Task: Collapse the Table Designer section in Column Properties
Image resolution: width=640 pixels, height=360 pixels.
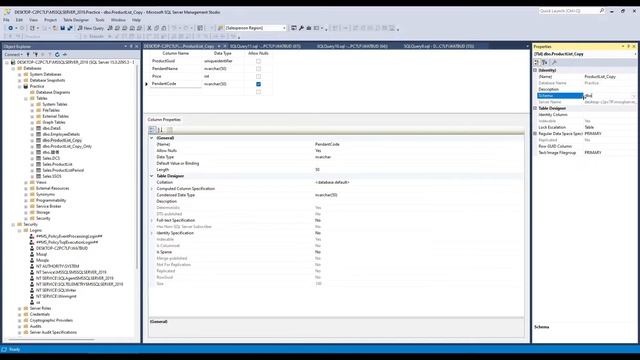Action: (x=152, y=176)
